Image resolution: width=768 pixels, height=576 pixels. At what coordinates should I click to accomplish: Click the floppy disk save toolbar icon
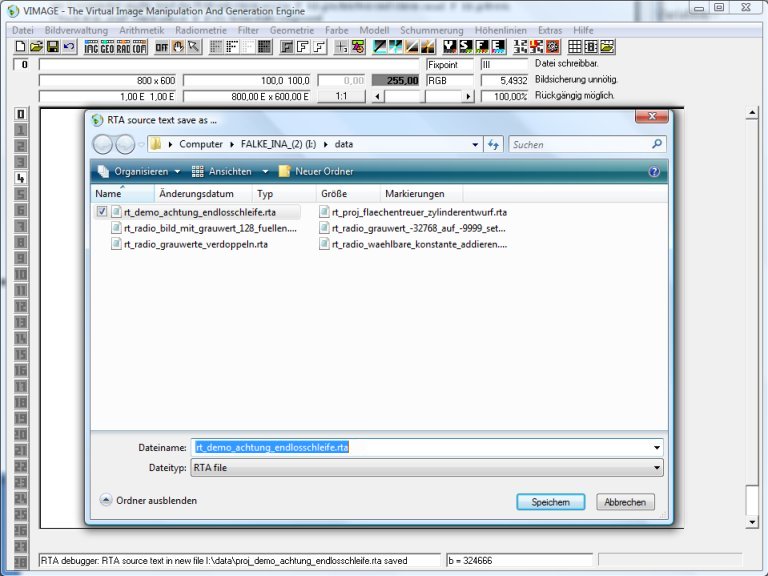pyautogui.click(x=52, y=47)
